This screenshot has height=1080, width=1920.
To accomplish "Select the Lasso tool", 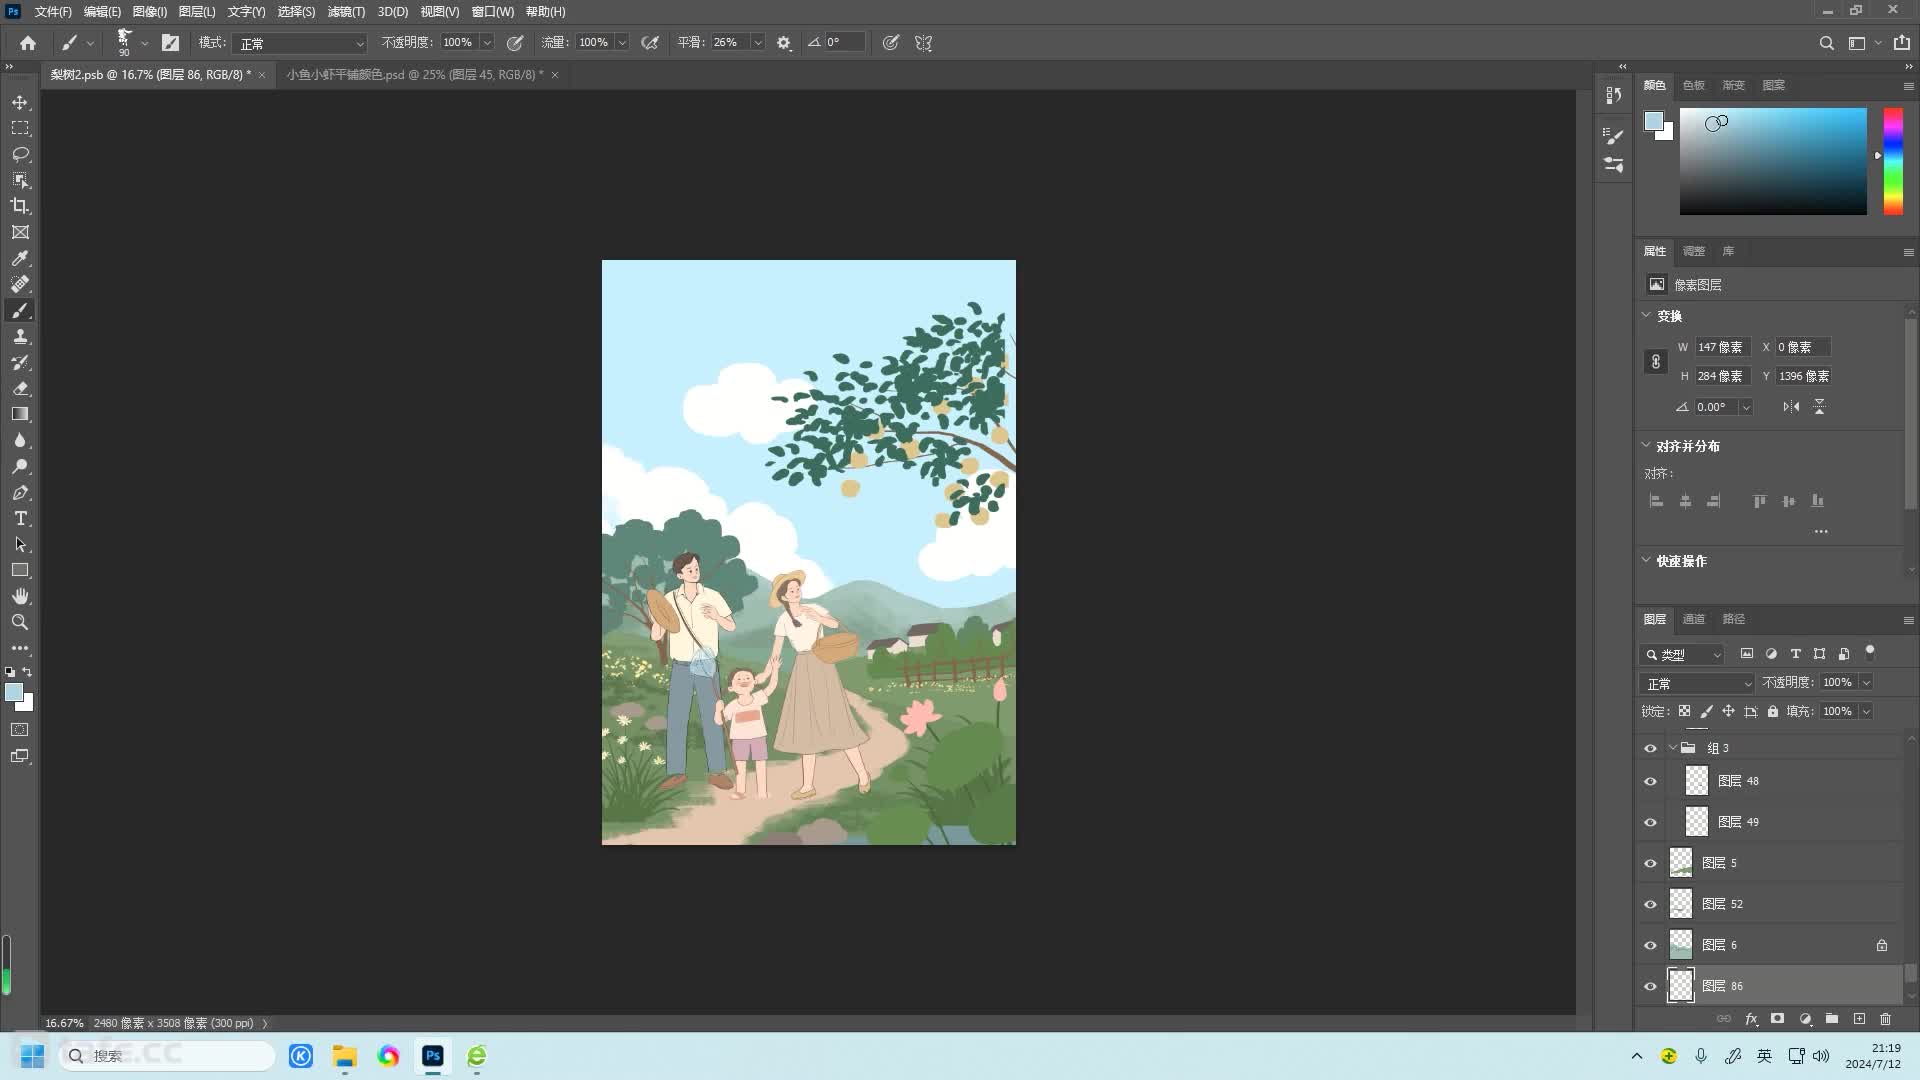I will [x=20, y=155].
